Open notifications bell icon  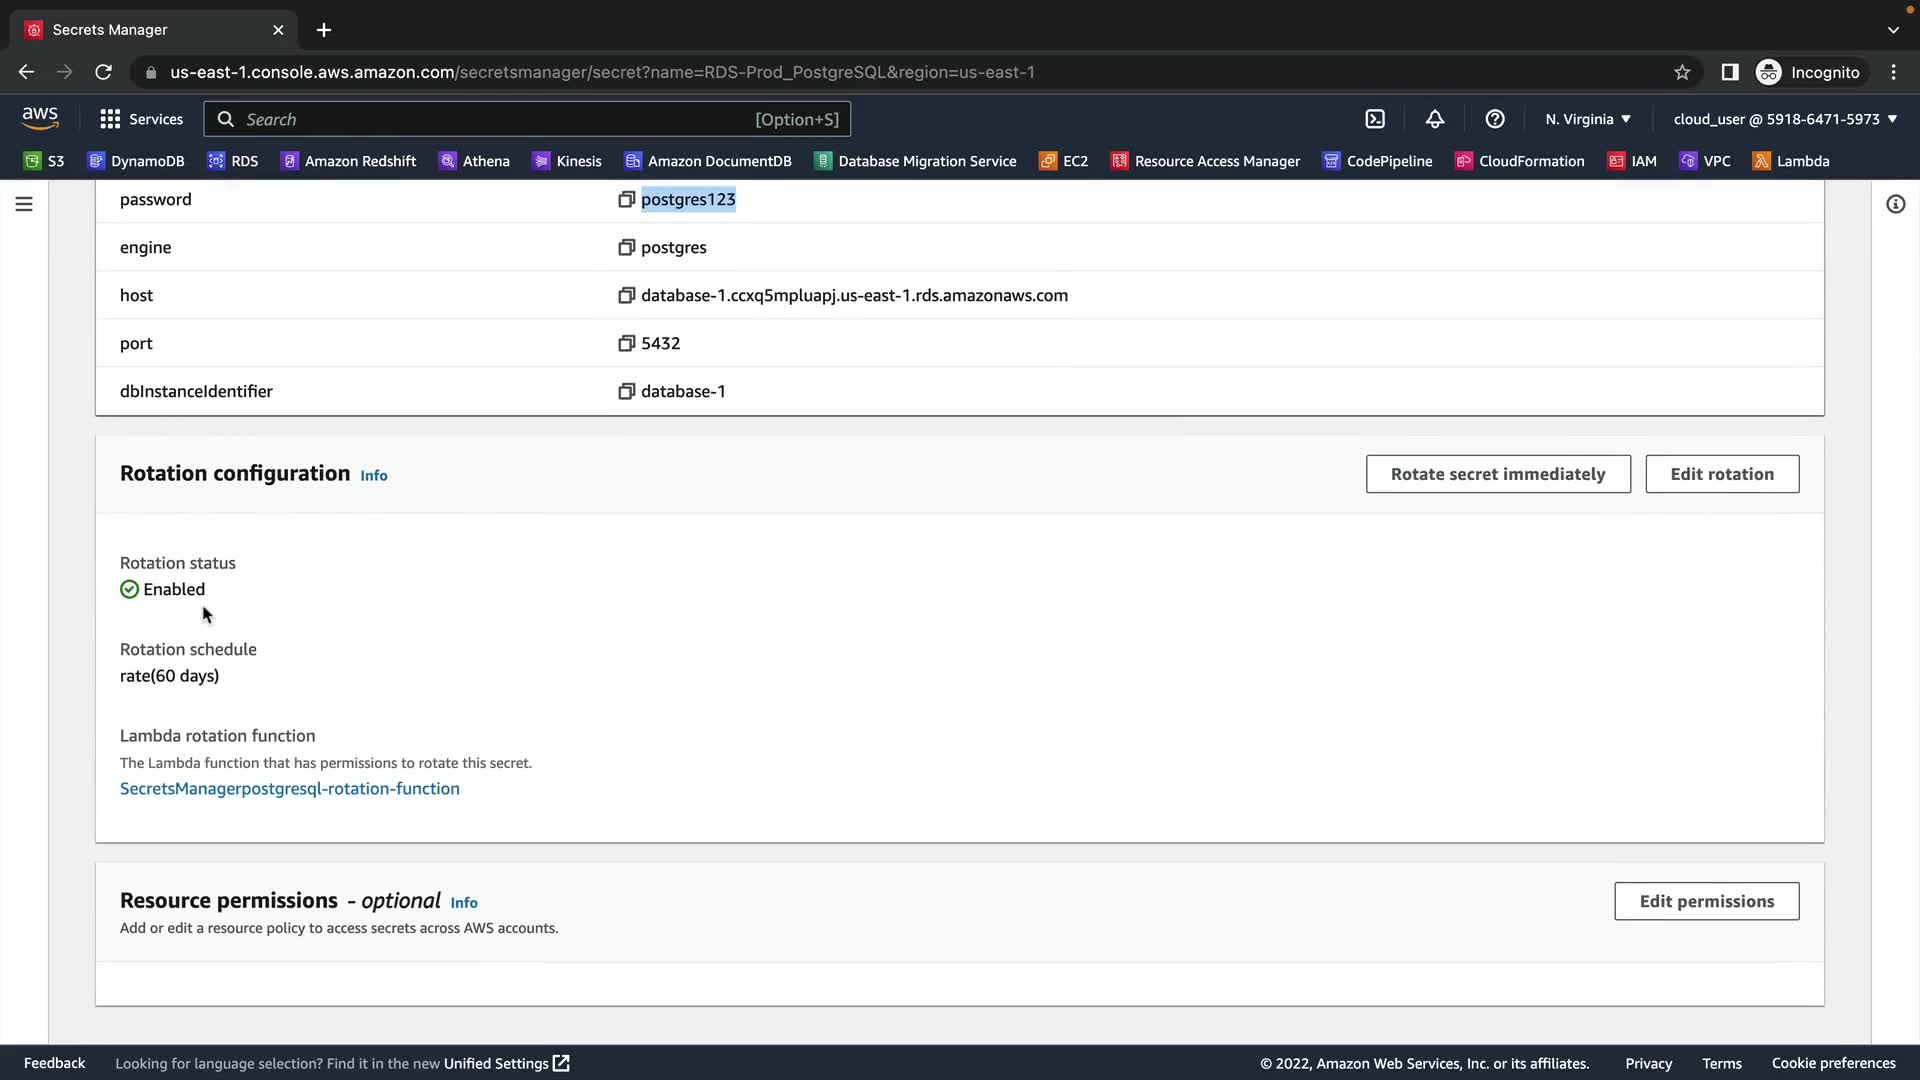tap(1435, 119)
